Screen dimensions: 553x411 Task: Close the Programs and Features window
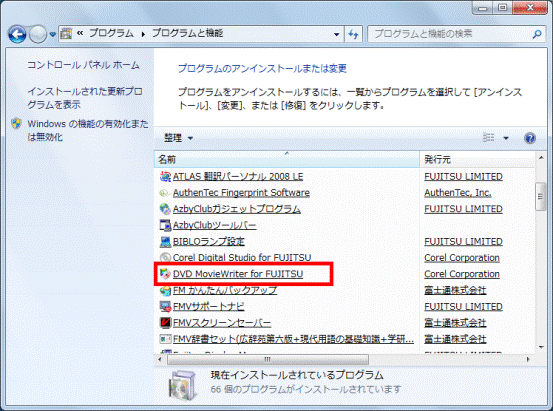coord(530,7)
